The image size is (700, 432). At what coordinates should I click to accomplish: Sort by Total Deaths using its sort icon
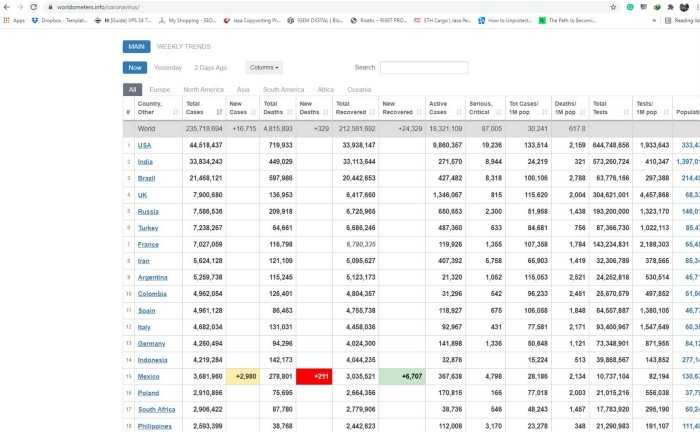point(290,112)
